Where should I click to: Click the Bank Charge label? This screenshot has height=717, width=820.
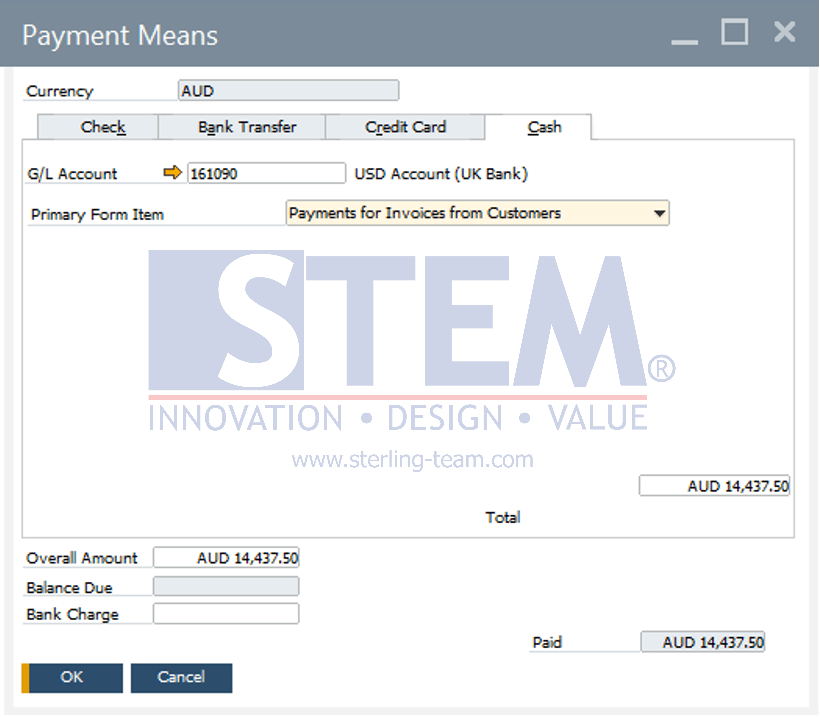[x=73, y=614]
